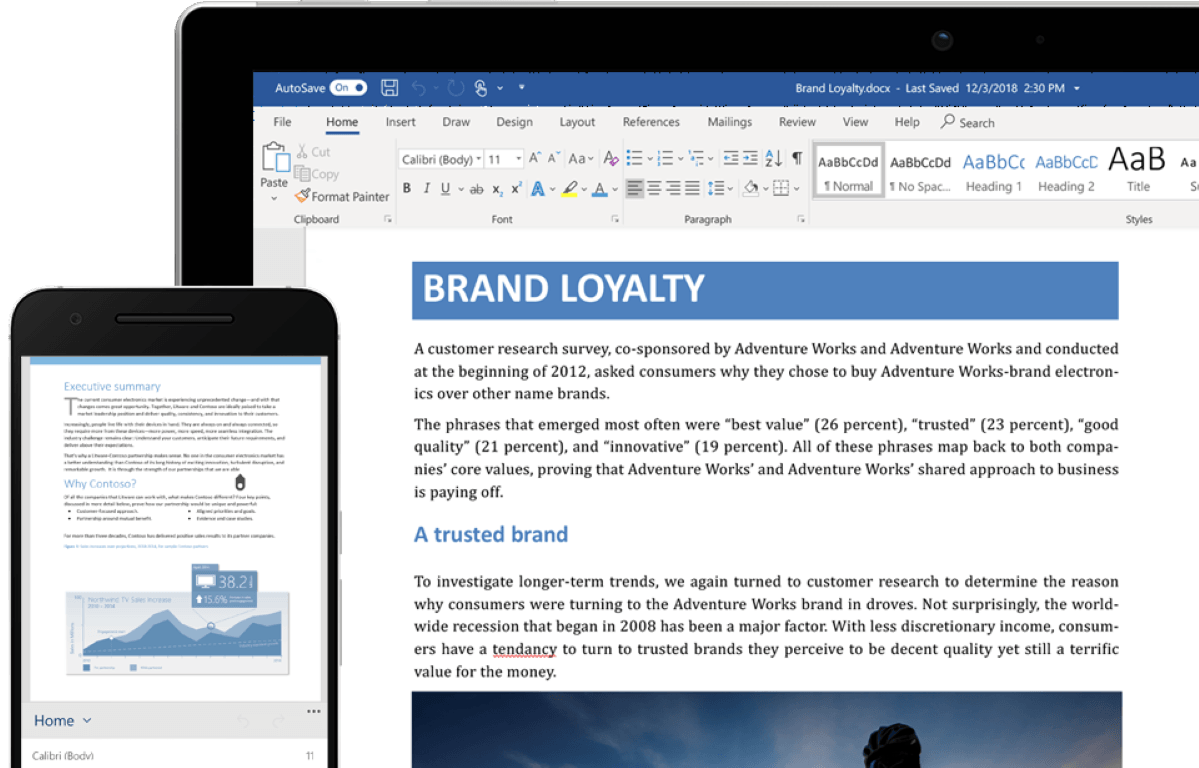
Task: Click the yellow text highlight color
Action: pos(569,189)
